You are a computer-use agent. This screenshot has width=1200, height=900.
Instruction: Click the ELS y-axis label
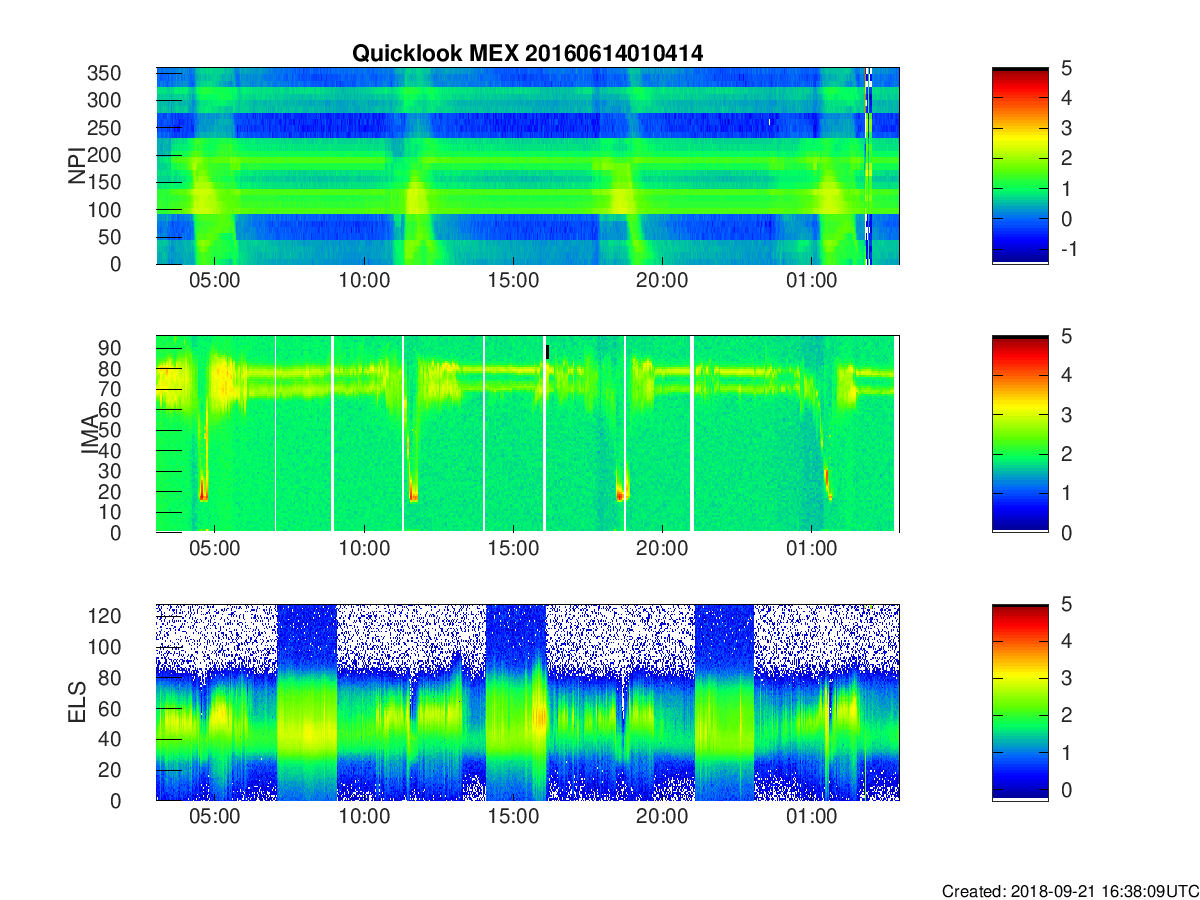(x=77, y=702)
